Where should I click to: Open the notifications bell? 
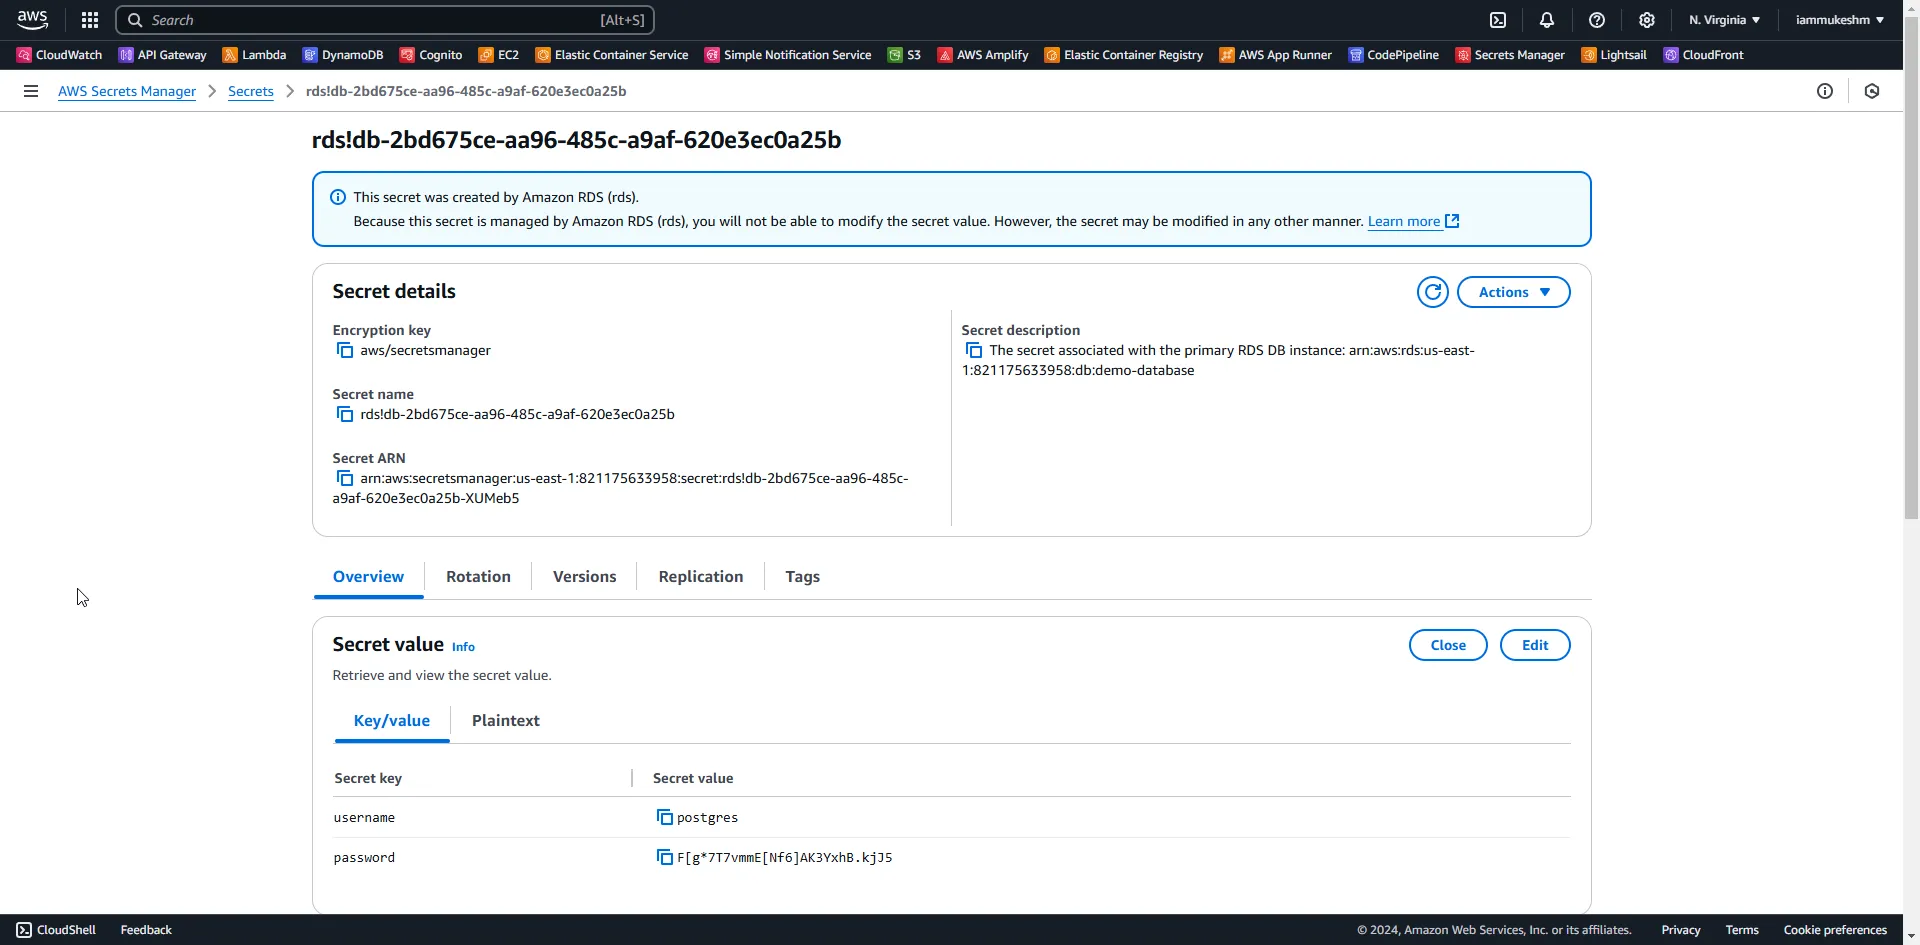pos(1547,20)
